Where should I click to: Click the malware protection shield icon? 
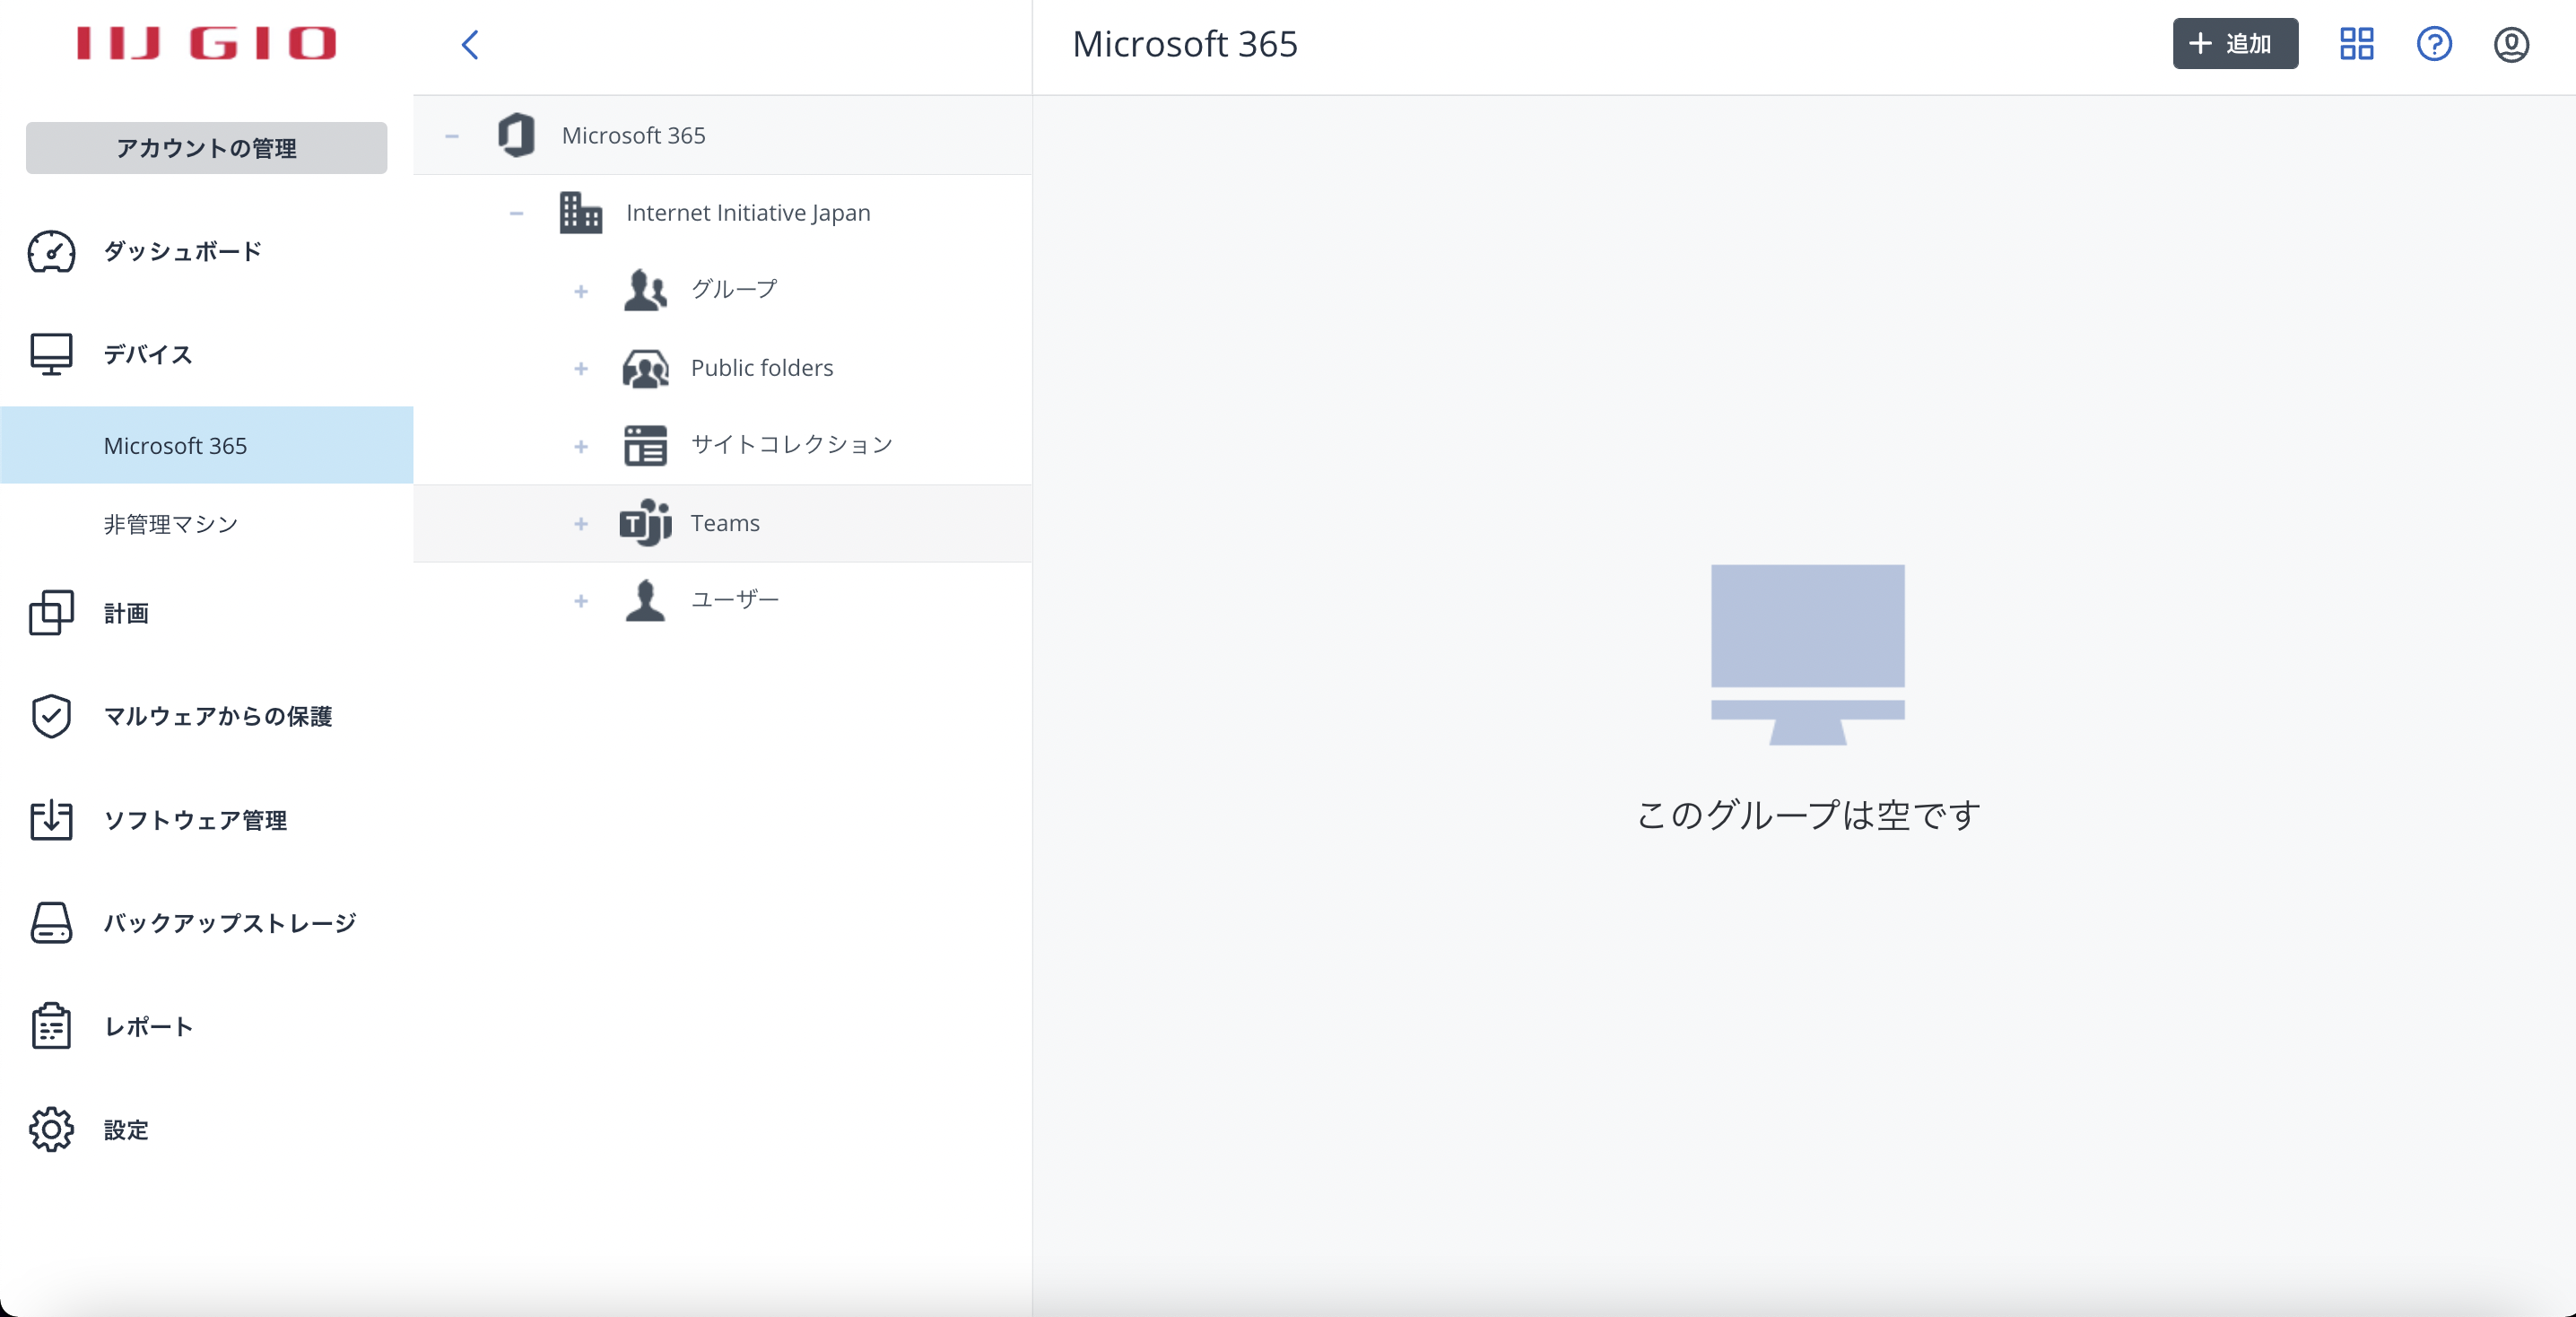click(51, 716)
